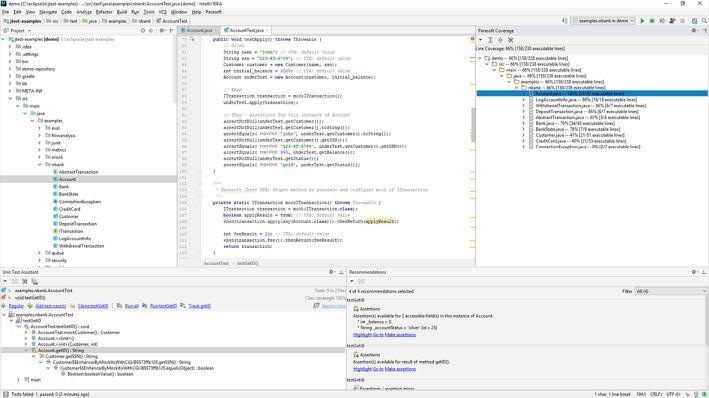Open Project panel gear settings

pos(162,30)
